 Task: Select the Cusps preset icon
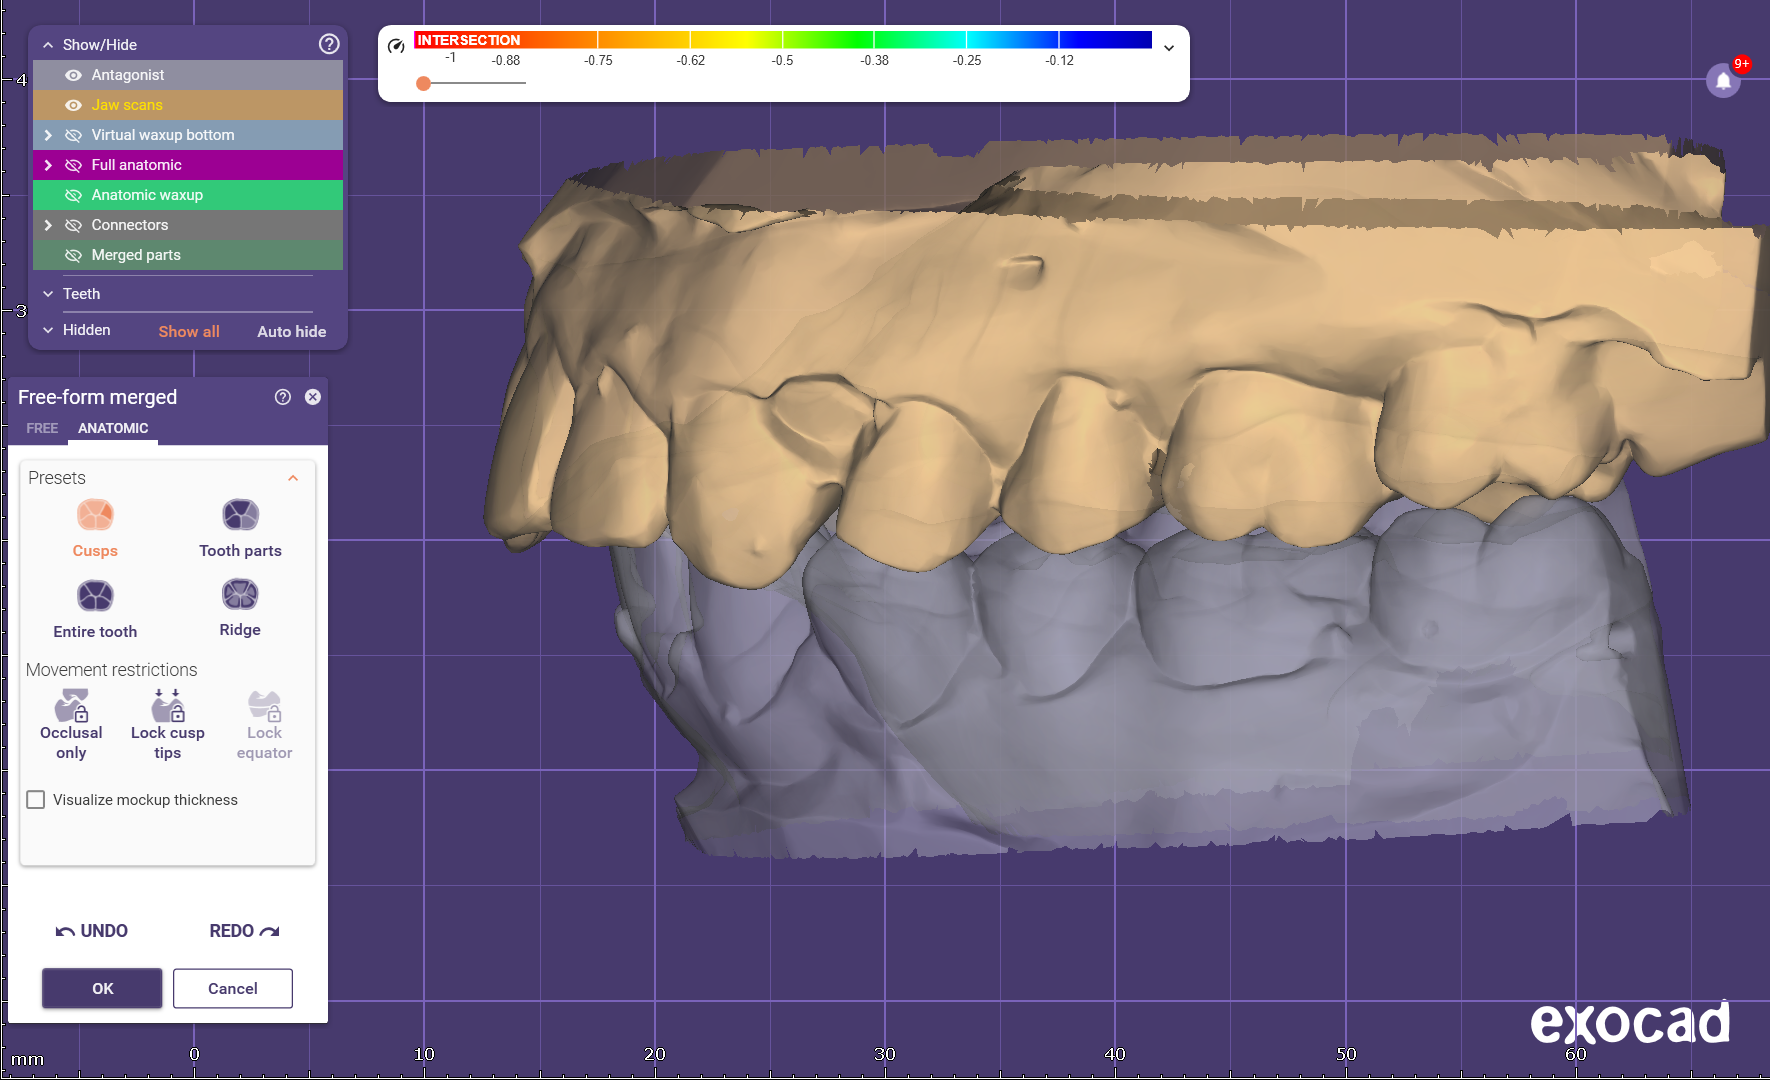95,515
